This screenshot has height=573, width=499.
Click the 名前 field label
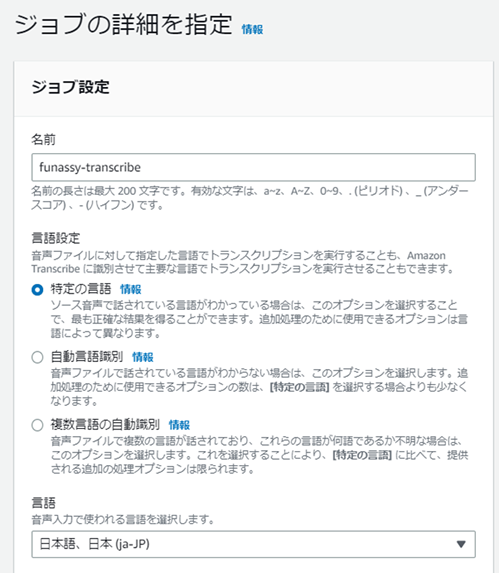click(x=43, y=140)
